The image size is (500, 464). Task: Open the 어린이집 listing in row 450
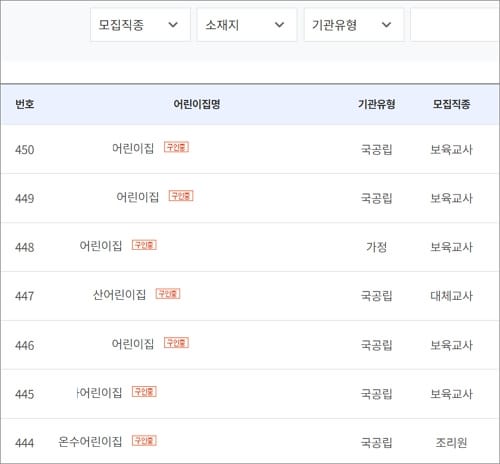(133, 148)
